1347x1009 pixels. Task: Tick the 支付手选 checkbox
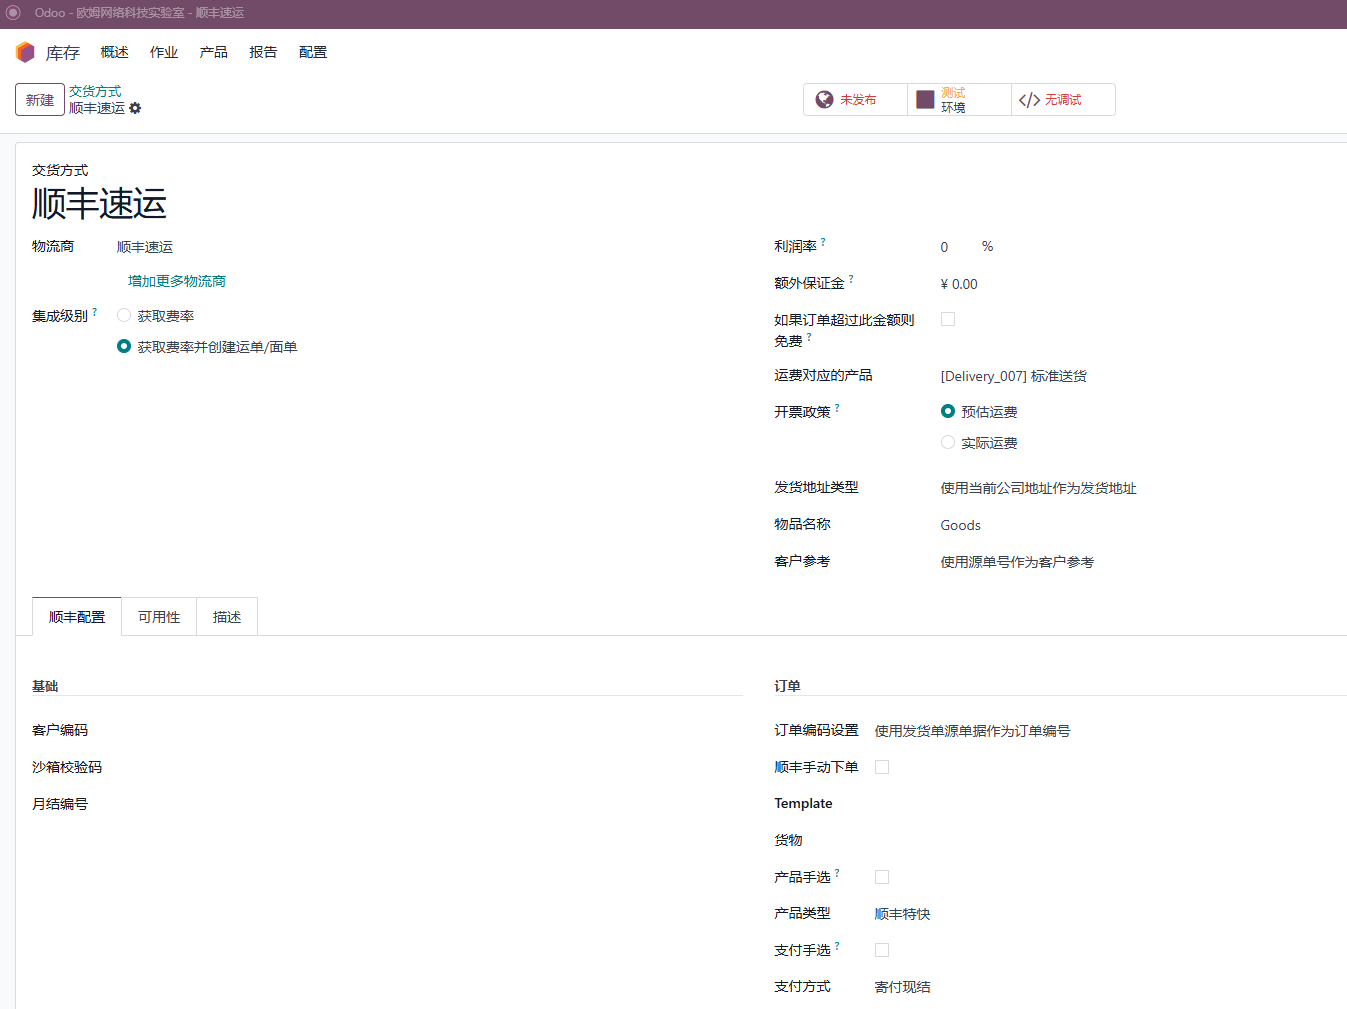(882, 950)
